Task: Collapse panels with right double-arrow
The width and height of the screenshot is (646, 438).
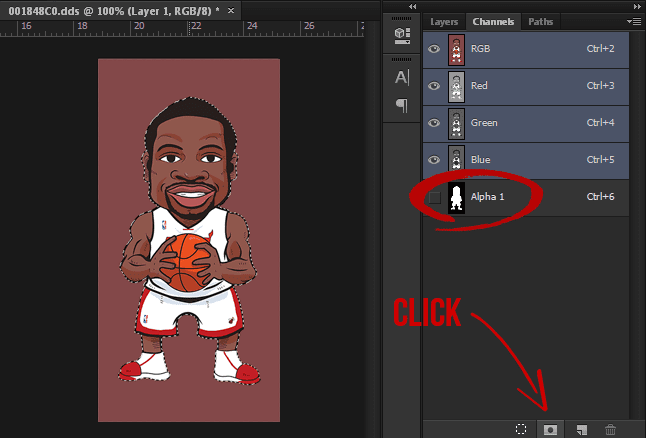Action: tap(637, 6)
